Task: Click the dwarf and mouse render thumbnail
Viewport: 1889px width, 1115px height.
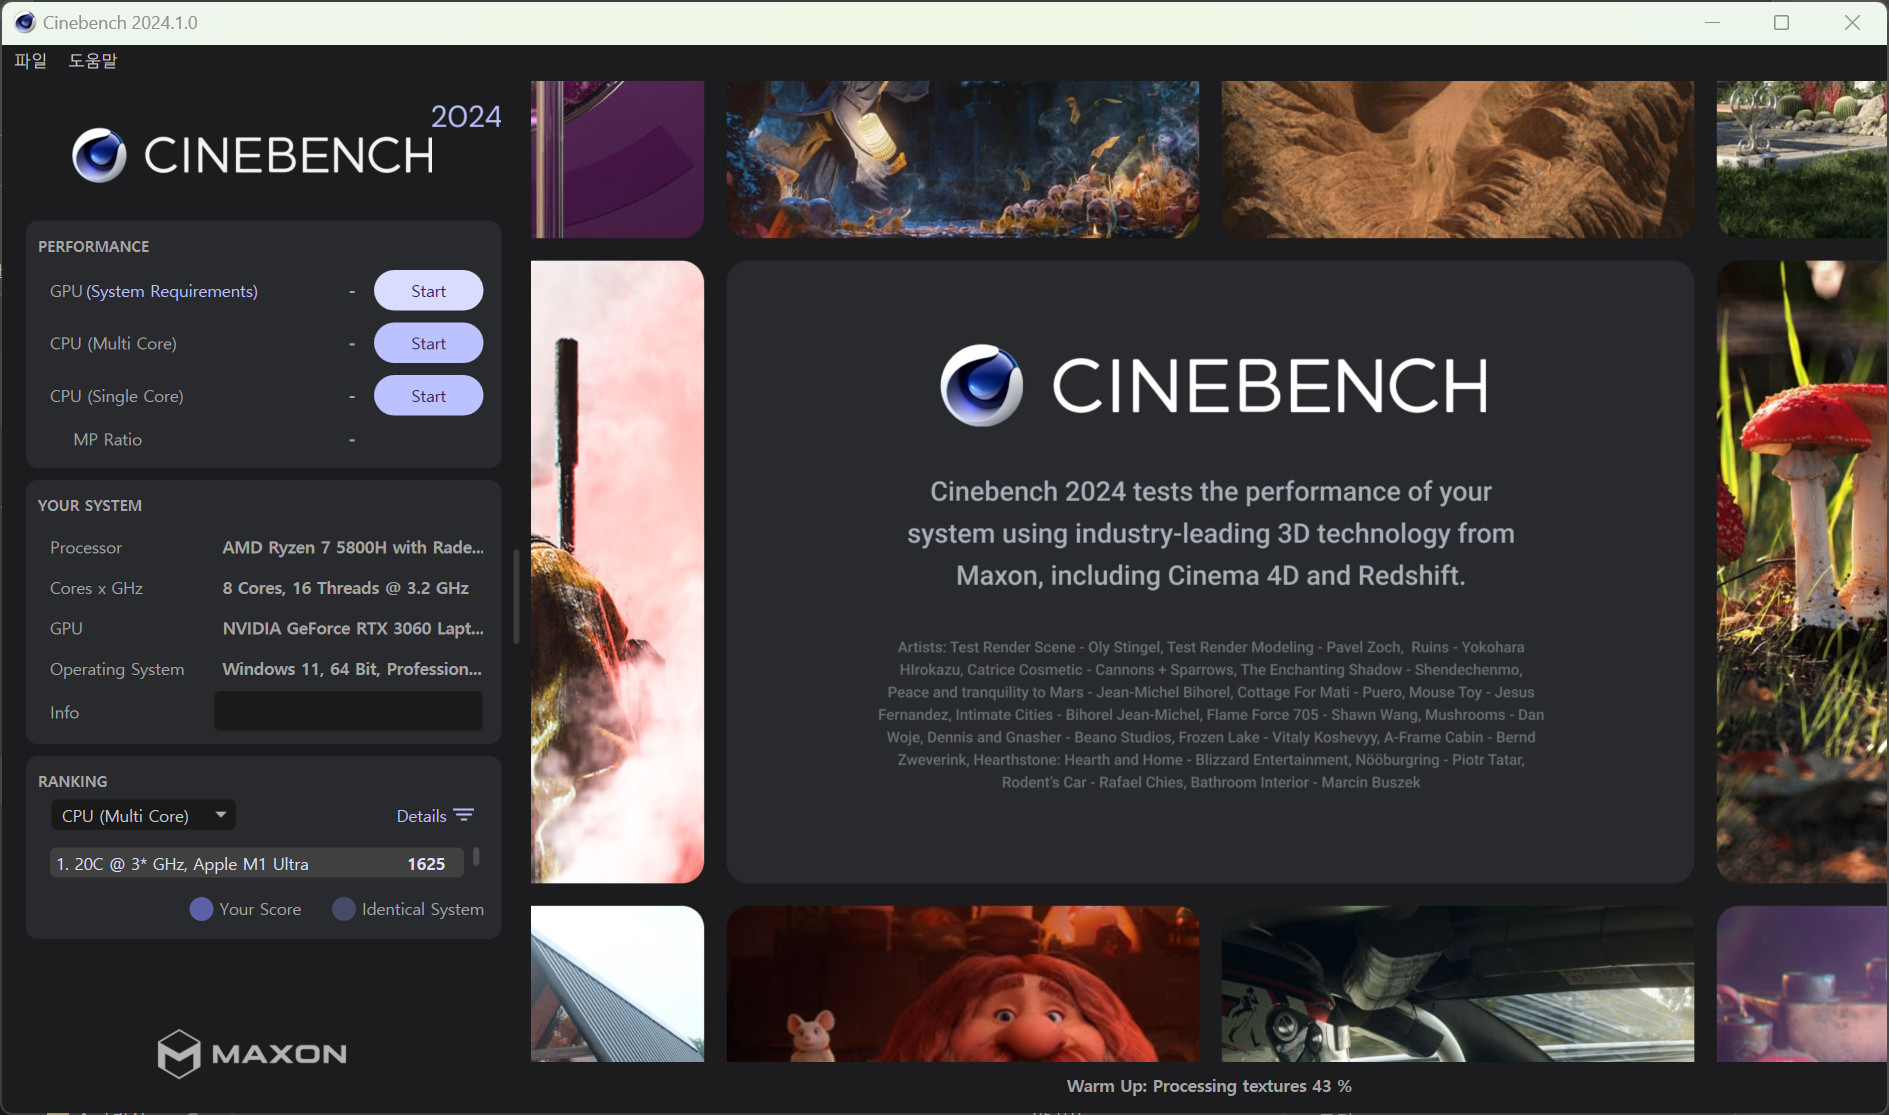Action: [963, 984]
